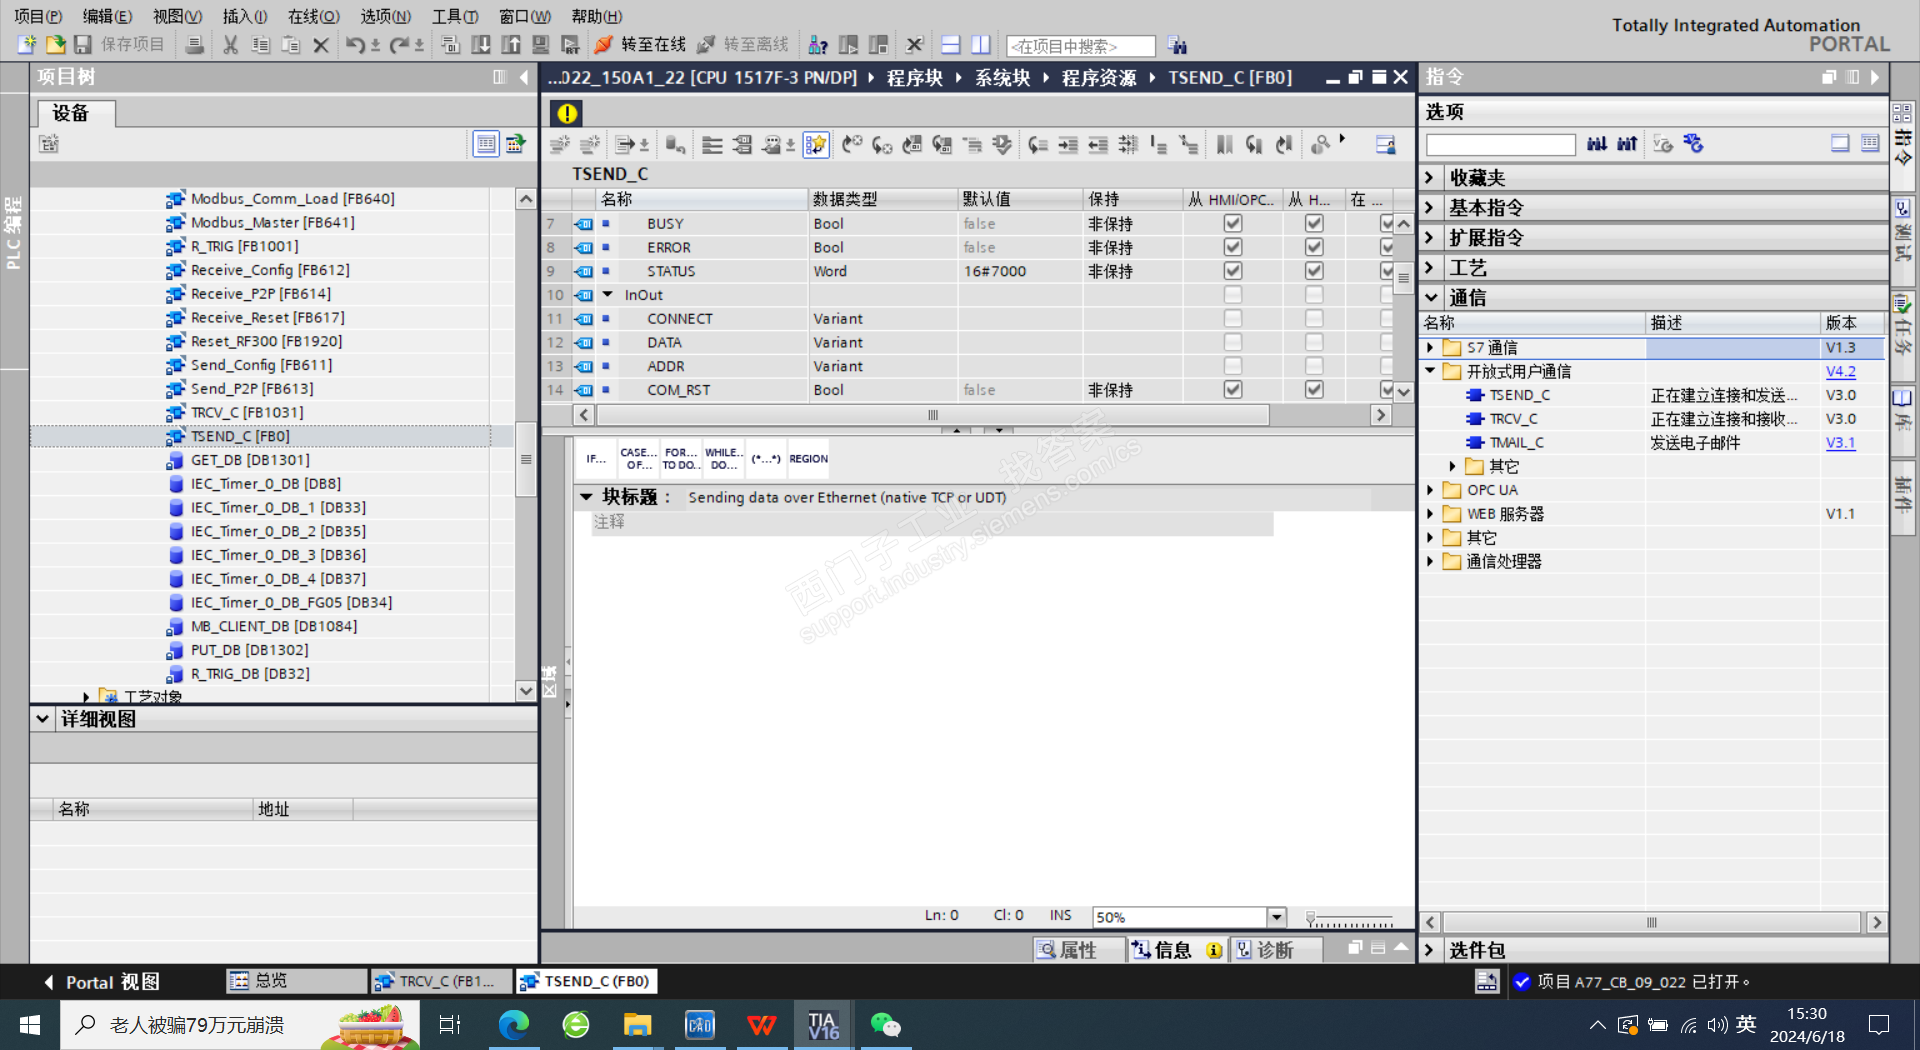Expand the 收藏夹 (Favorites) section

1430,178
